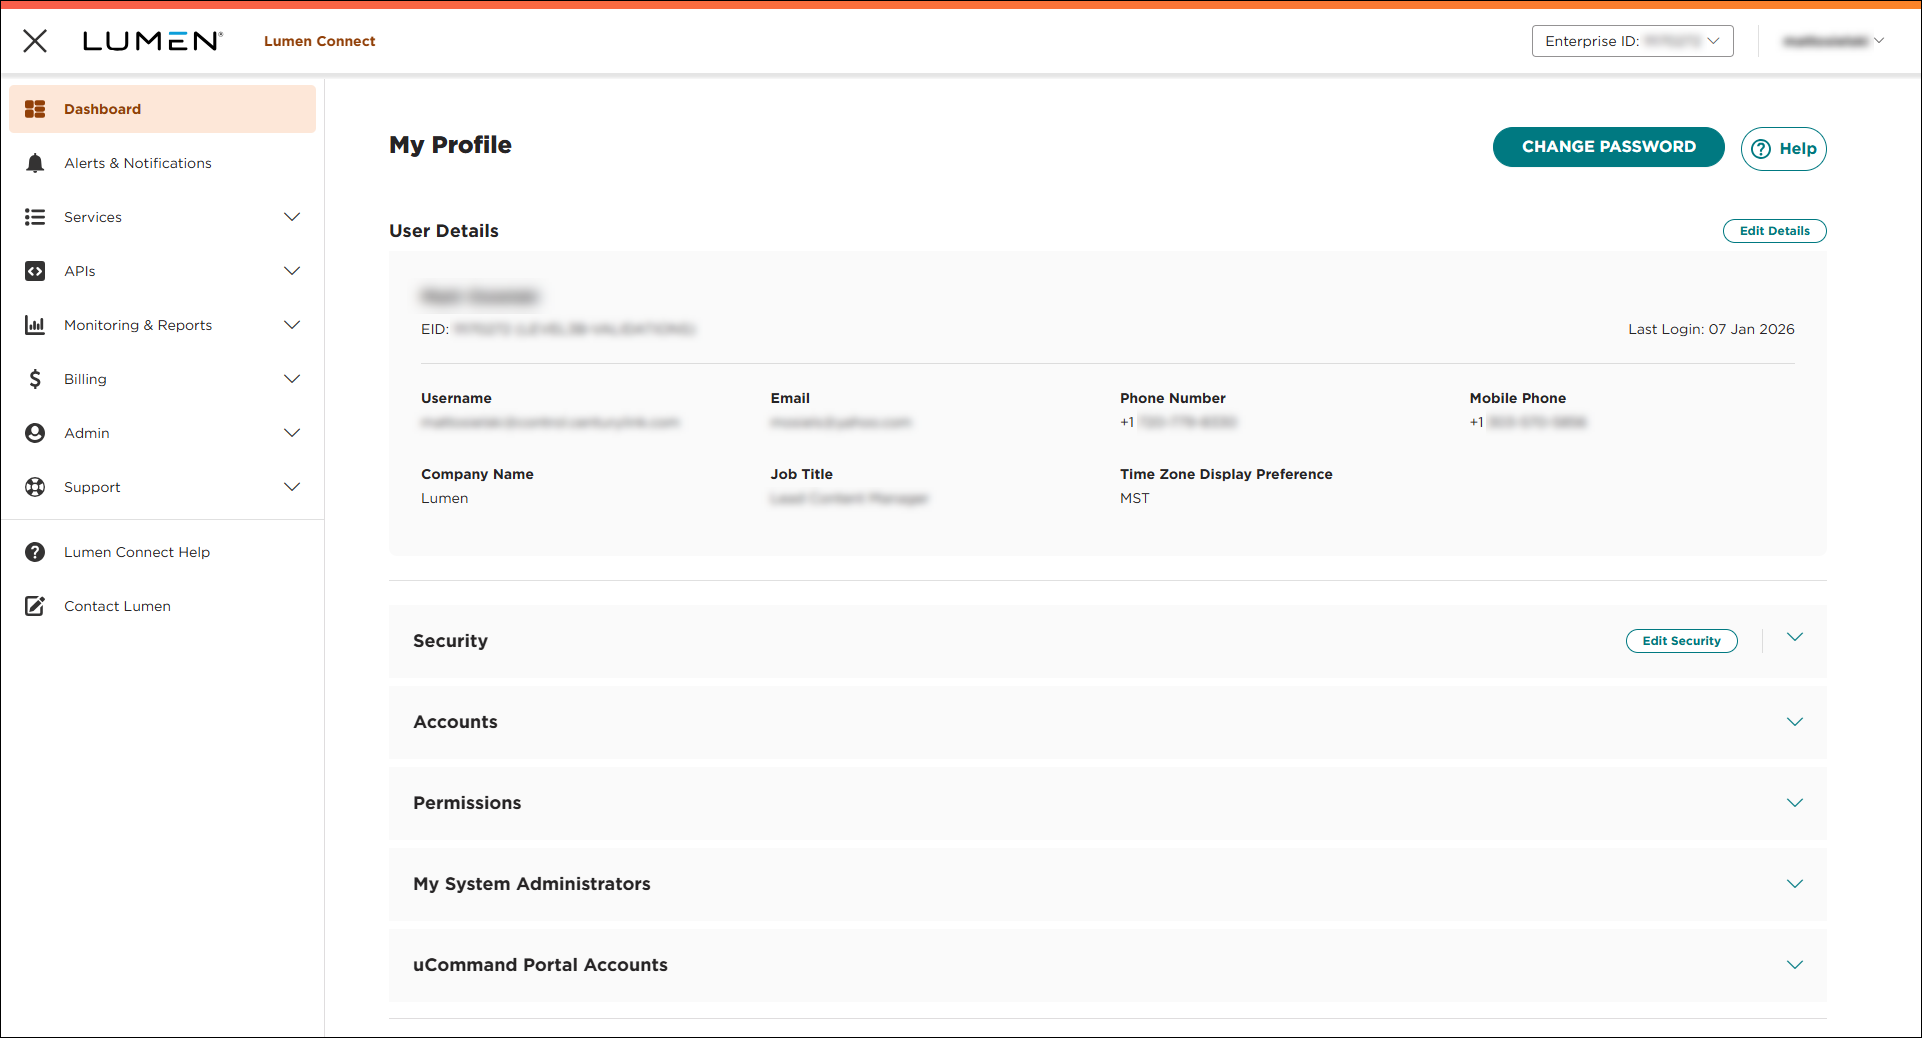This screenshot has width=1922, height=1038.
Task: Click the Lumen Connect Help question mark icon
Action: (x=35, y=552)
